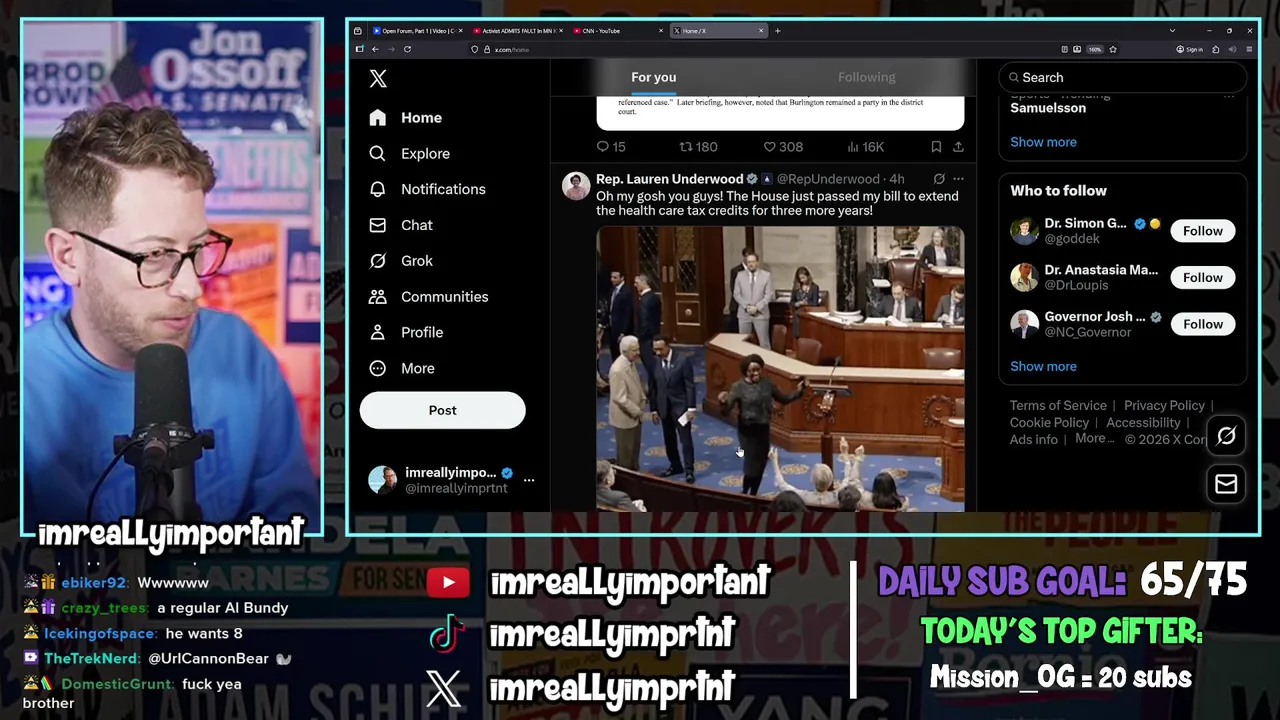
Task: Open Governor Josh ... profile
Action: click(x=1096, y=317)
